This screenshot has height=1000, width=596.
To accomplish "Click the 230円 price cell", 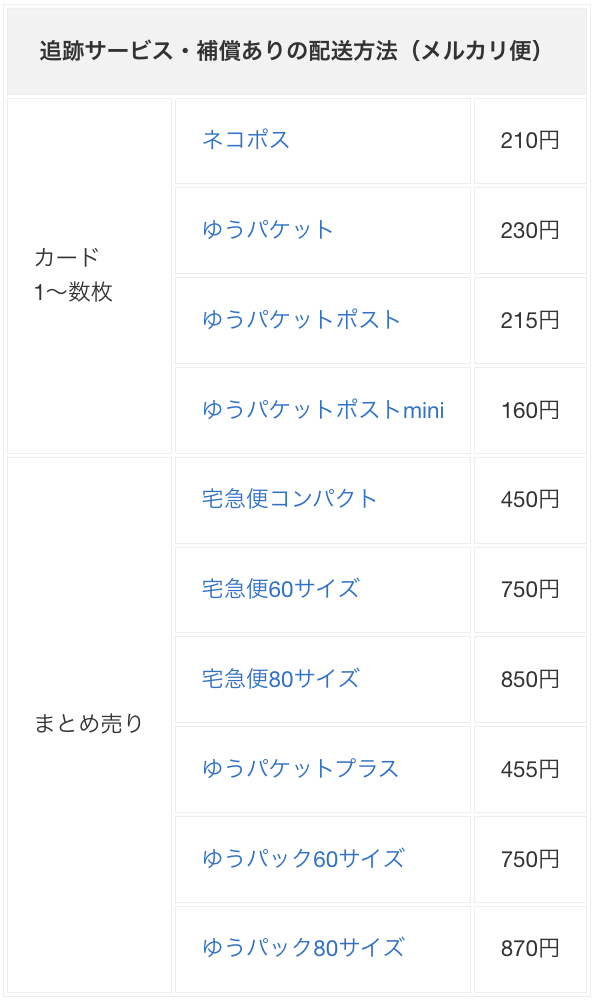I will tap(530, 230).
